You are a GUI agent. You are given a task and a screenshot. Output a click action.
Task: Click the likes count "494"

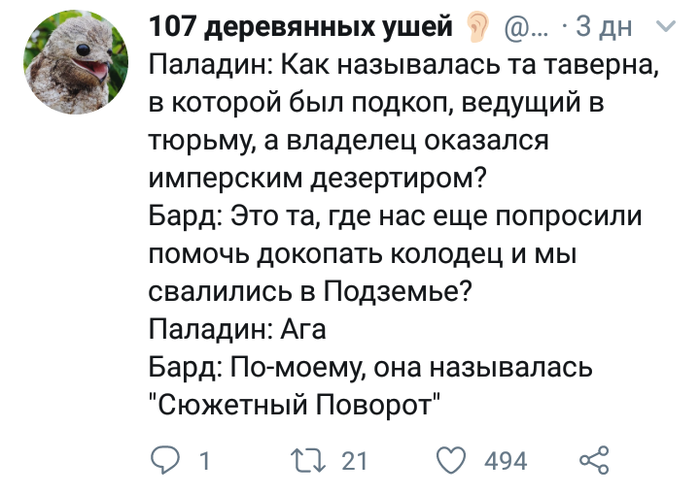click(505, 462)
